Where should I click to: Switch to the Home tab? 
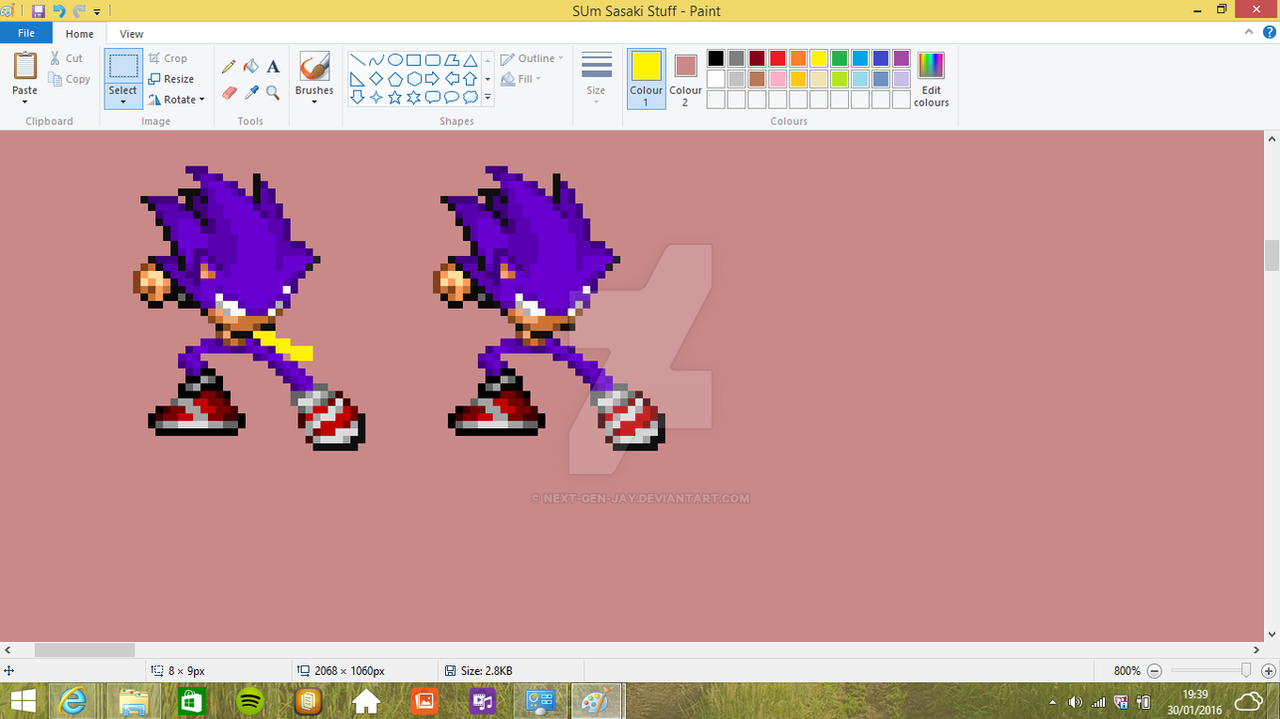(x=80, y=34)
